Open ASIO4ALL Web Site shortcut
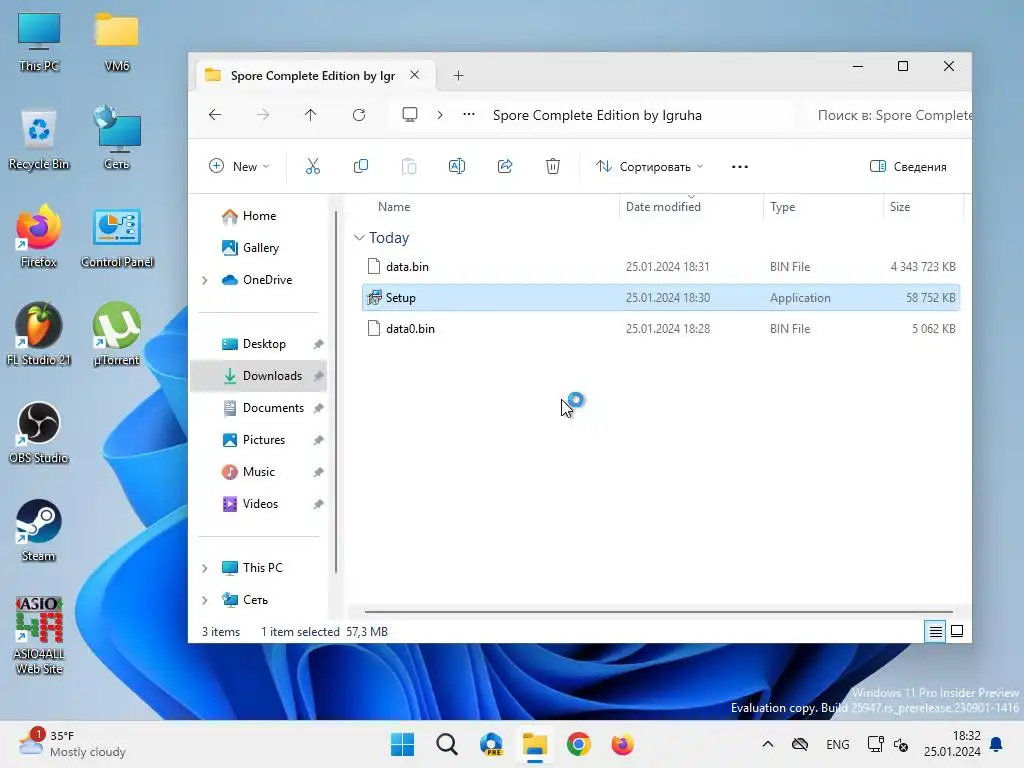The height and width of the screenshot is (768, 1024). click(39, 635)
